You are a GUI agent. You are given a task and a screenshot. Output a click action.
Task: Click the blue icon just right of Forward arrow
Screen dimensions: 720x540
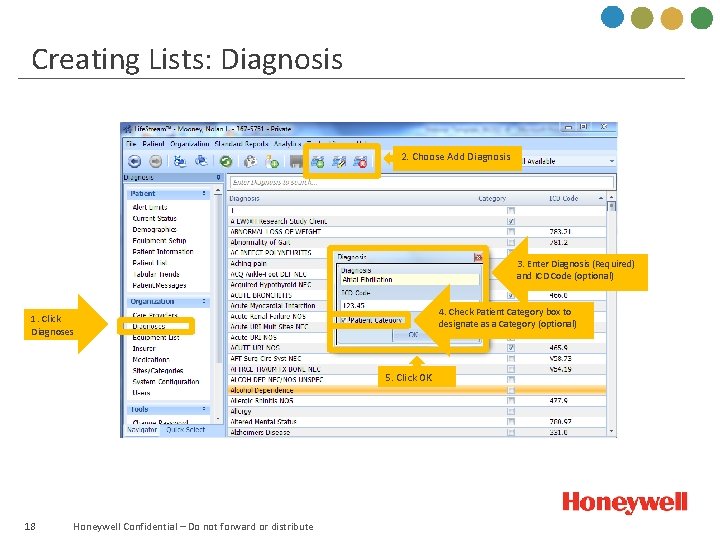click(x=180, y=161)
